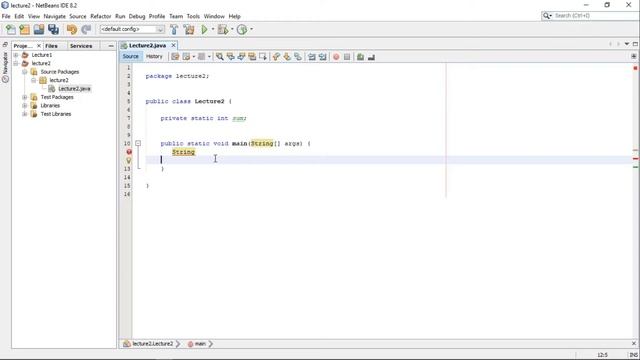Collapse the lecture2 project node
The width and height of the screenshot is (640, 360).
[16, 63]
